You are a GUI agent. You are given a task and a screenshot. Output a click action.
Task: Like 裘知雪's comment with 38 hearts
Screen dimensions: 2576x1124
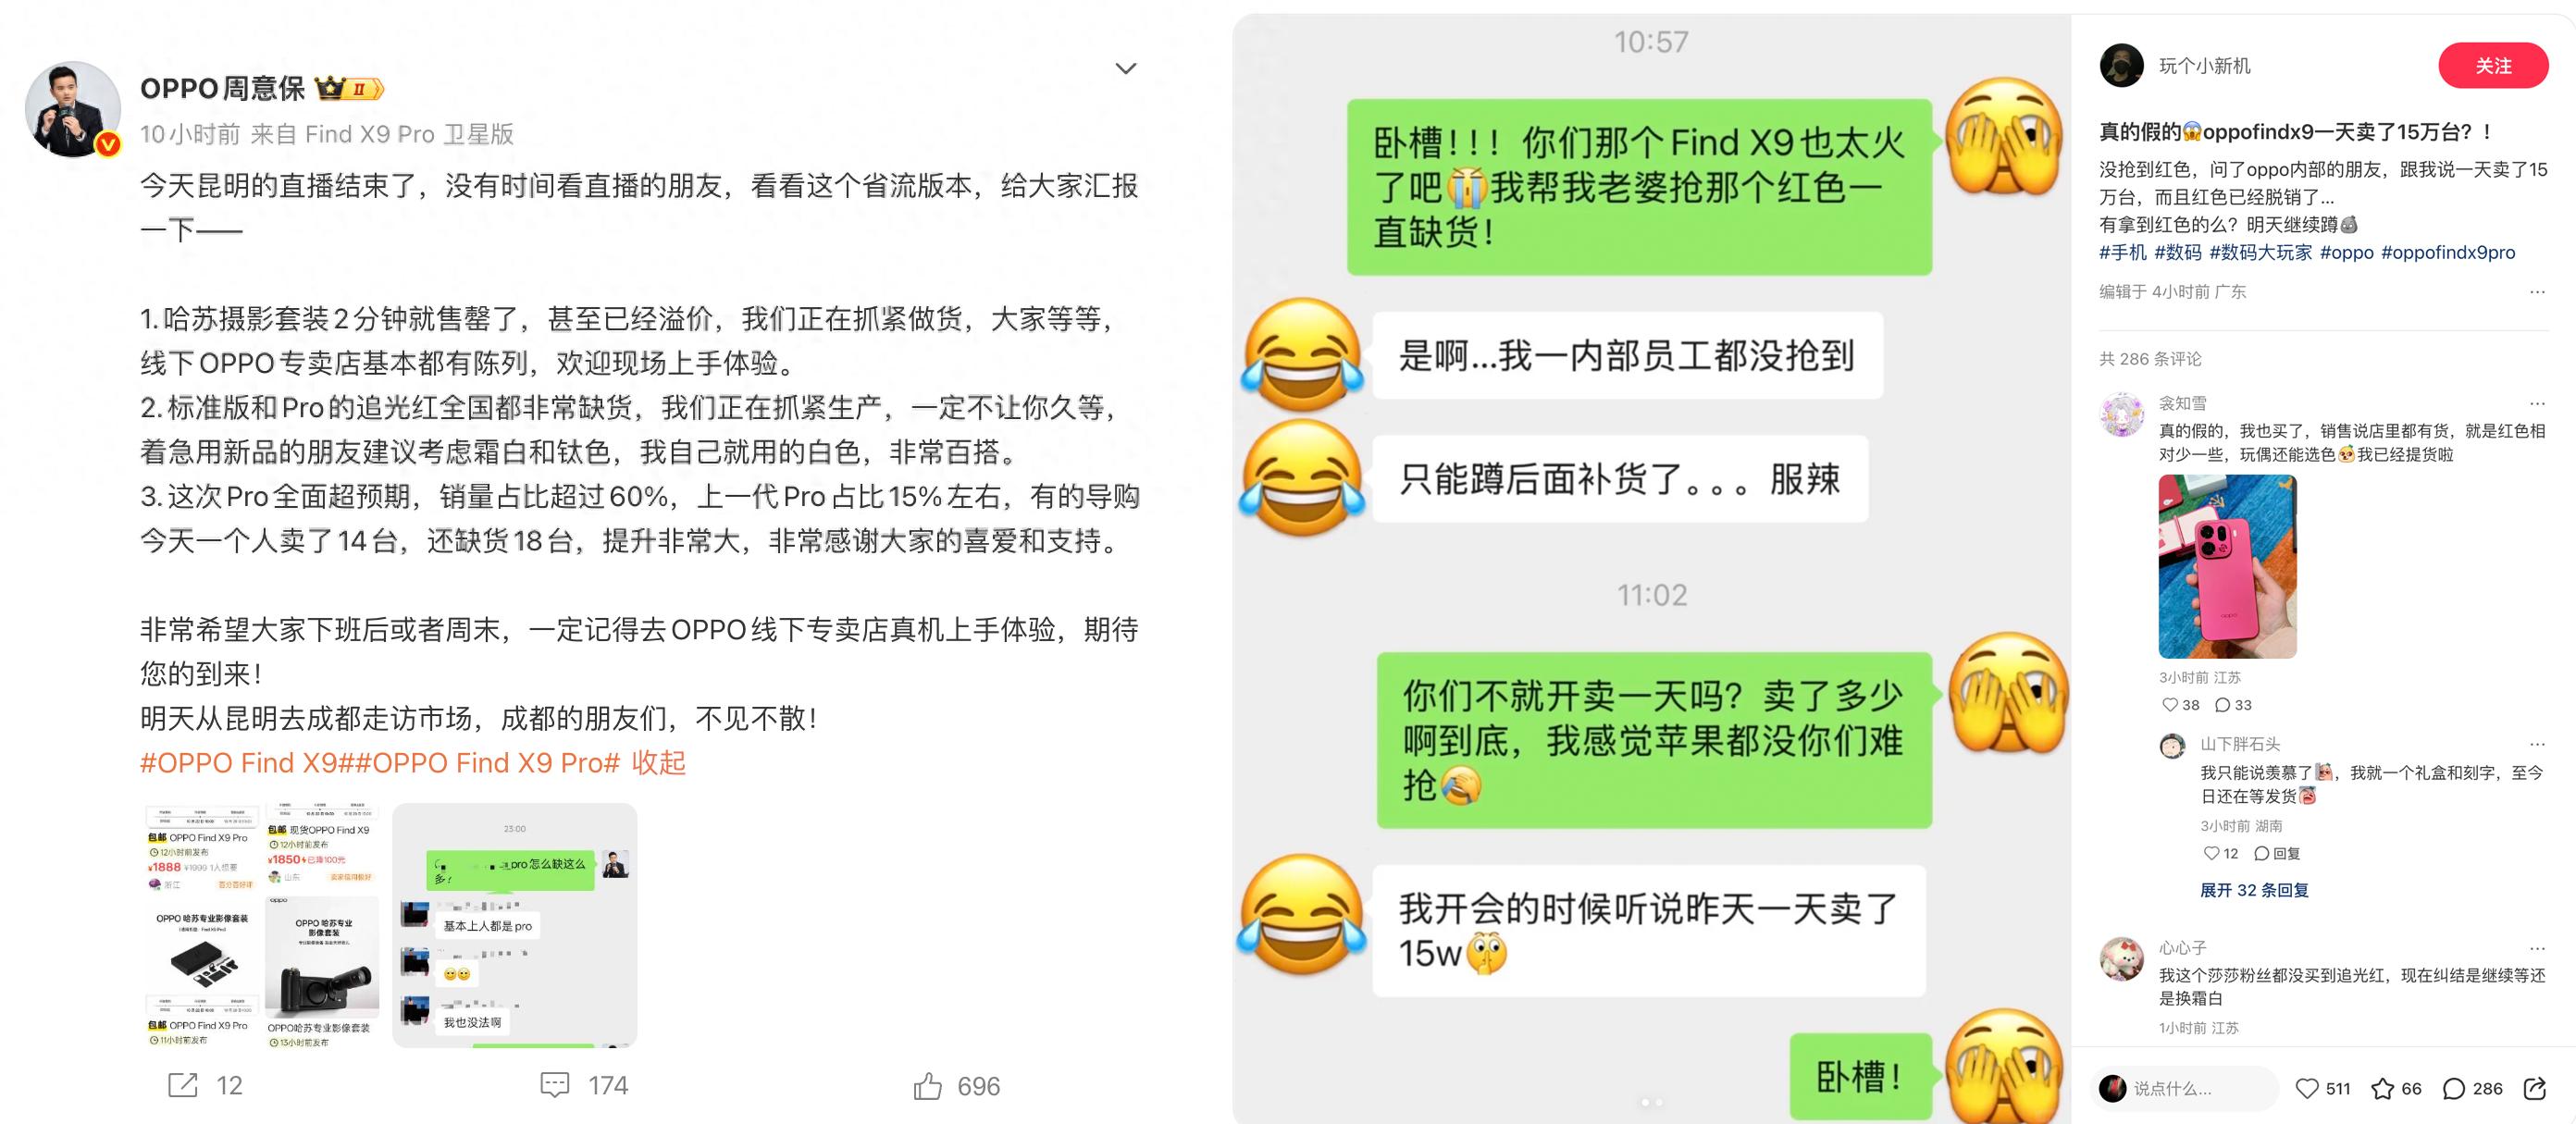tap(2169, 705)
